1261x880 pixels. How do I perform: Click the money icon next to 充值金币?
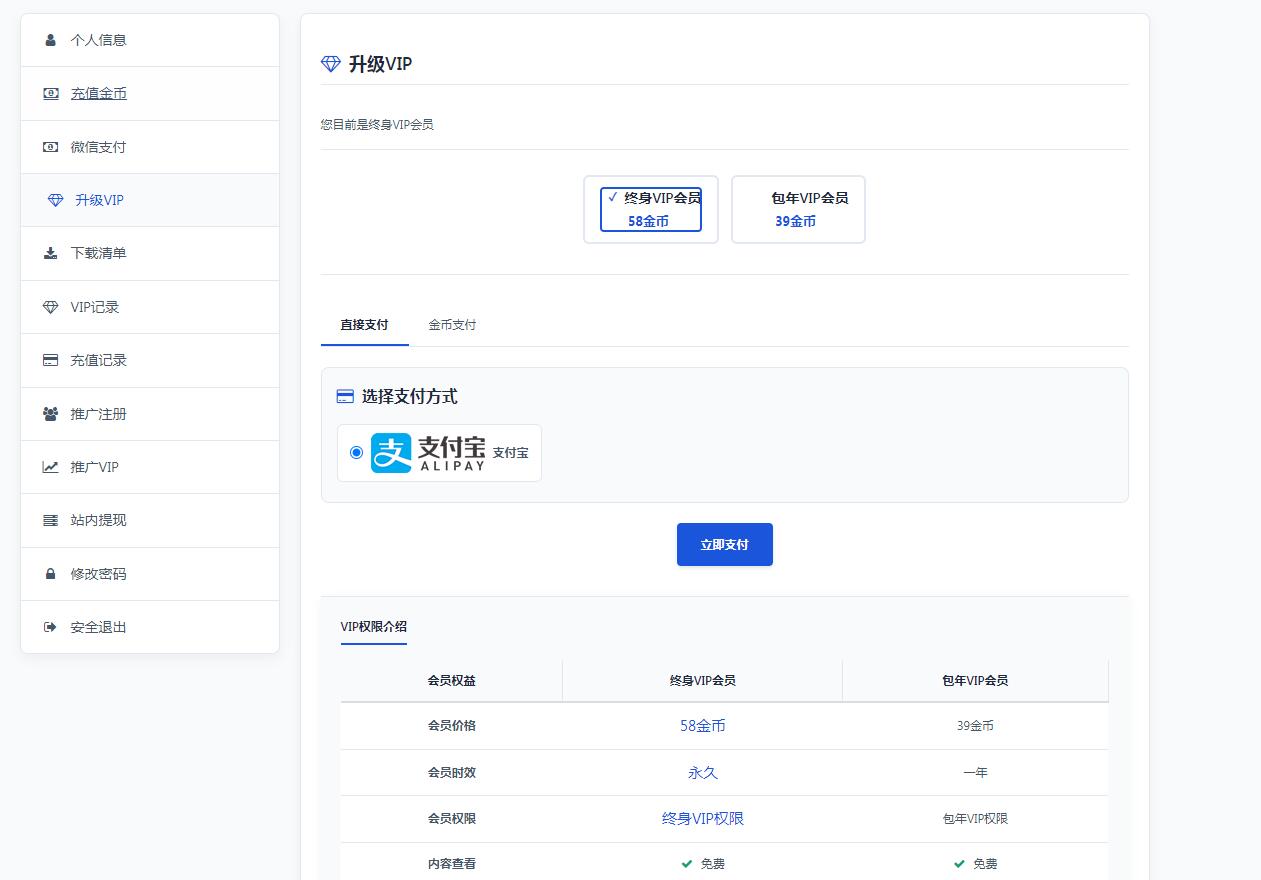pyautogui.click(x=50, y=94)
